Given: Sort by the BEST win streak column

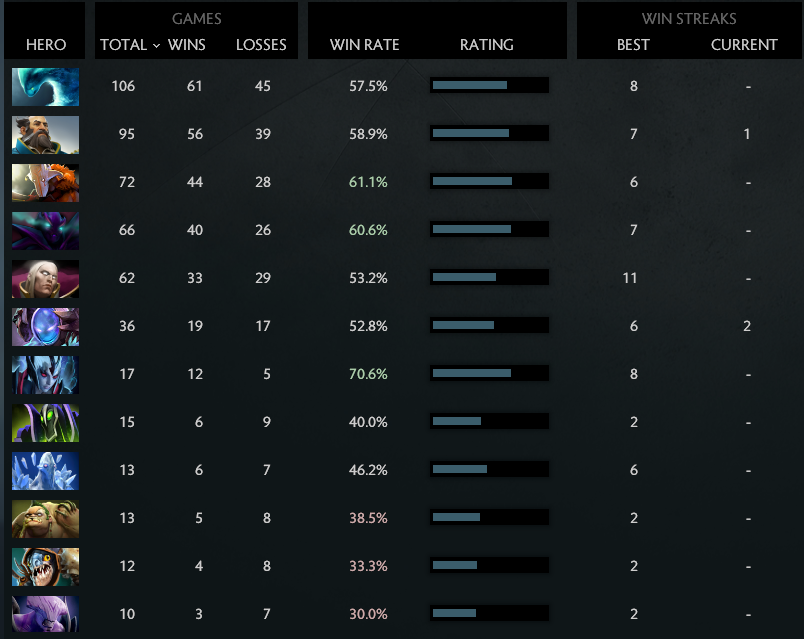Looking at the screenshot, I should (633, 44).
